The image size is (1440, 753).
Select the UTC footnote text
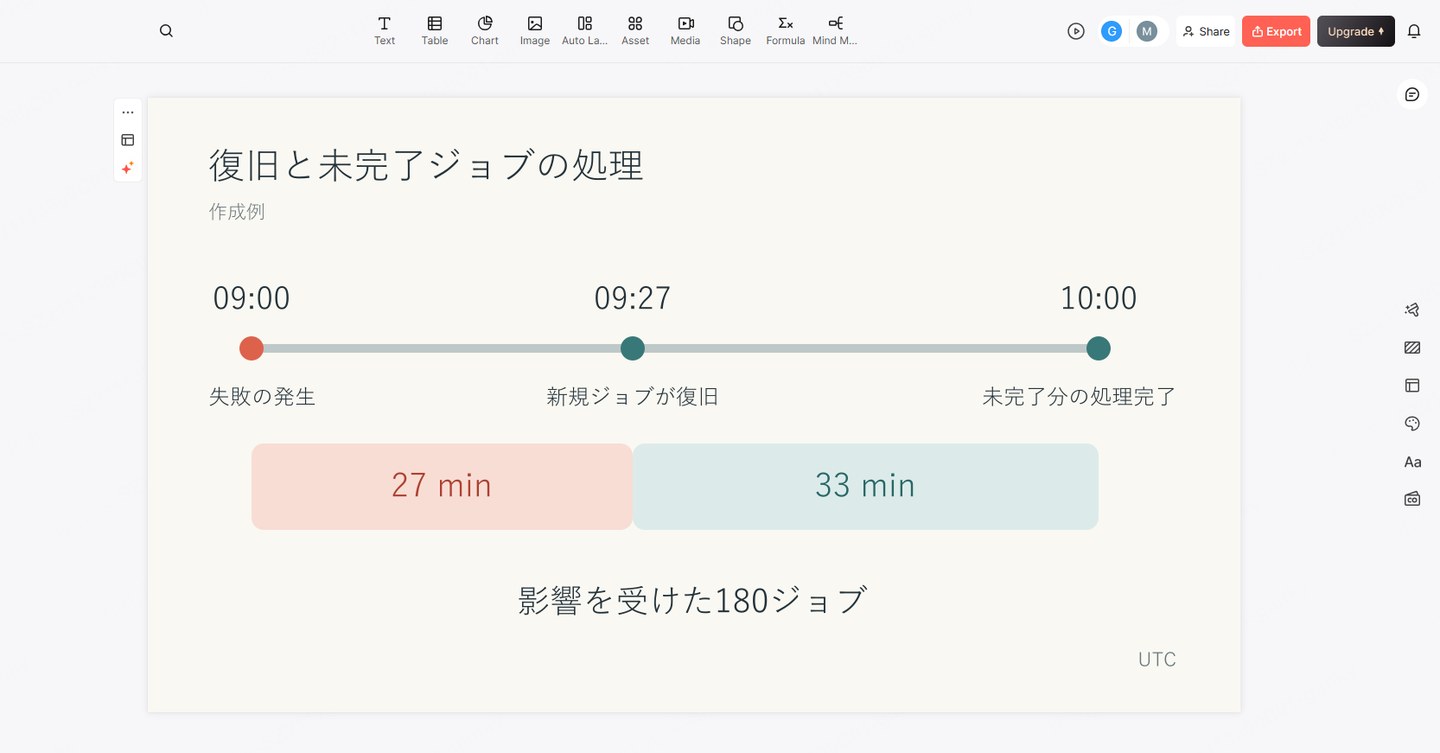pyautogui.click(x=1157, y=660)
